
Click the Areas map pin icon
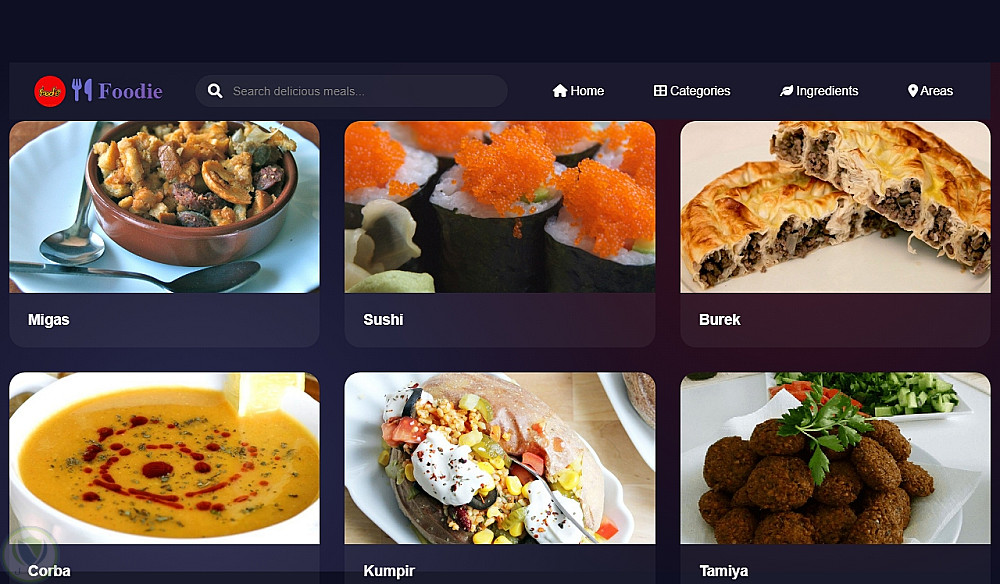(x=913, y=91)
